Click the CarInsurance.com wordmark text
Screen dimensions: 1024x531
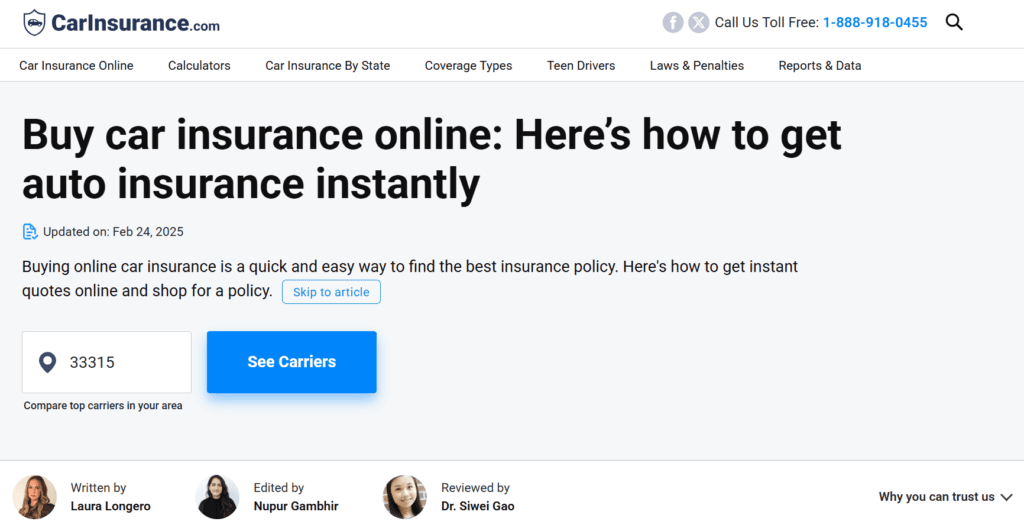pos(135,23)
